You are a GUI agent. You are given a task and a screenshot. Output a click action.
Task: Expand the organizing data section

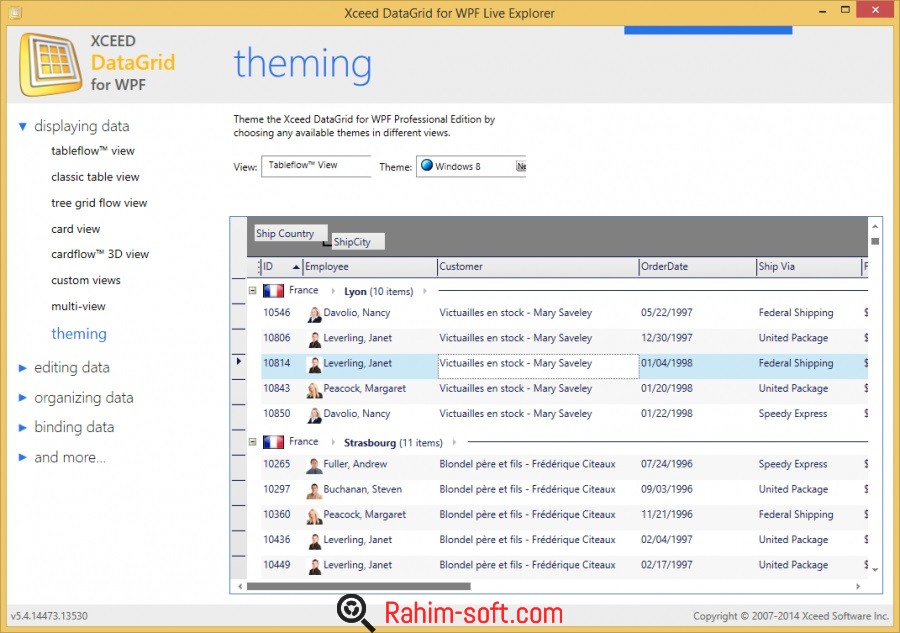click(22, 398)
